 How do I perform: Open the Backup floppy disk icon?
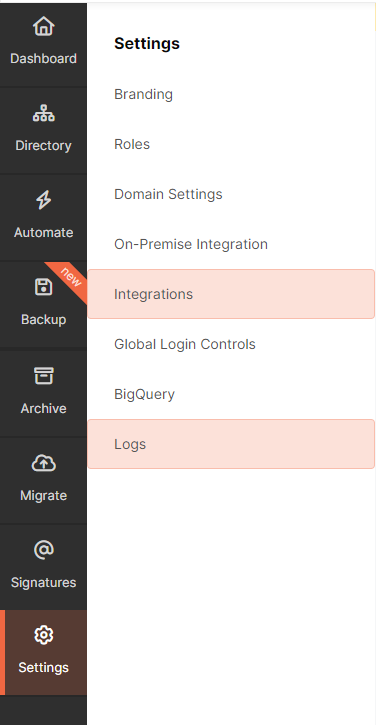tap(43, 287)
